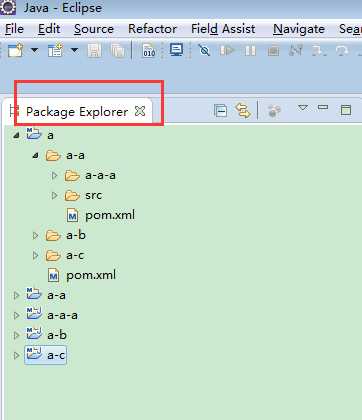The height and width of the screenshot is (420, 362).
Task: Select the Package Explorer tab
Action: pos(77,111)
